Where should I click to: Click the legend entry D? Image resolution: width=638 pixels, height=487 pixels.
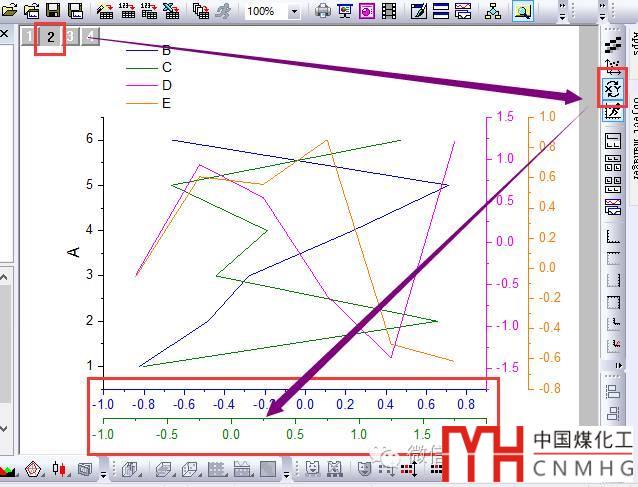click(x=166, y=85)
